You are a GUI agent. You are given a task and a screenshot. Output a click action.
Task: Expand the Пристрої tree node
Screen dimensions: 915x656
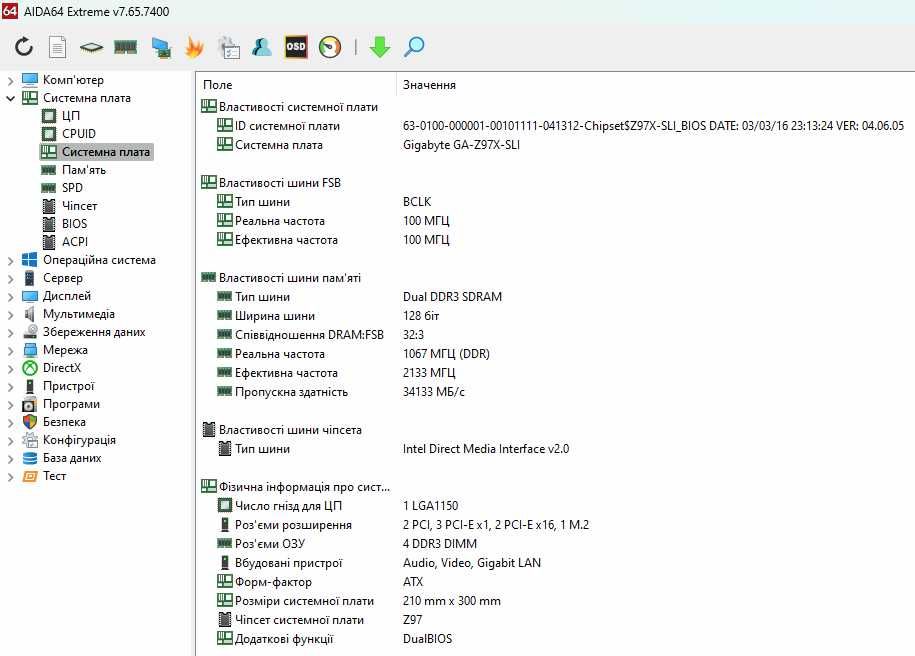10,387
